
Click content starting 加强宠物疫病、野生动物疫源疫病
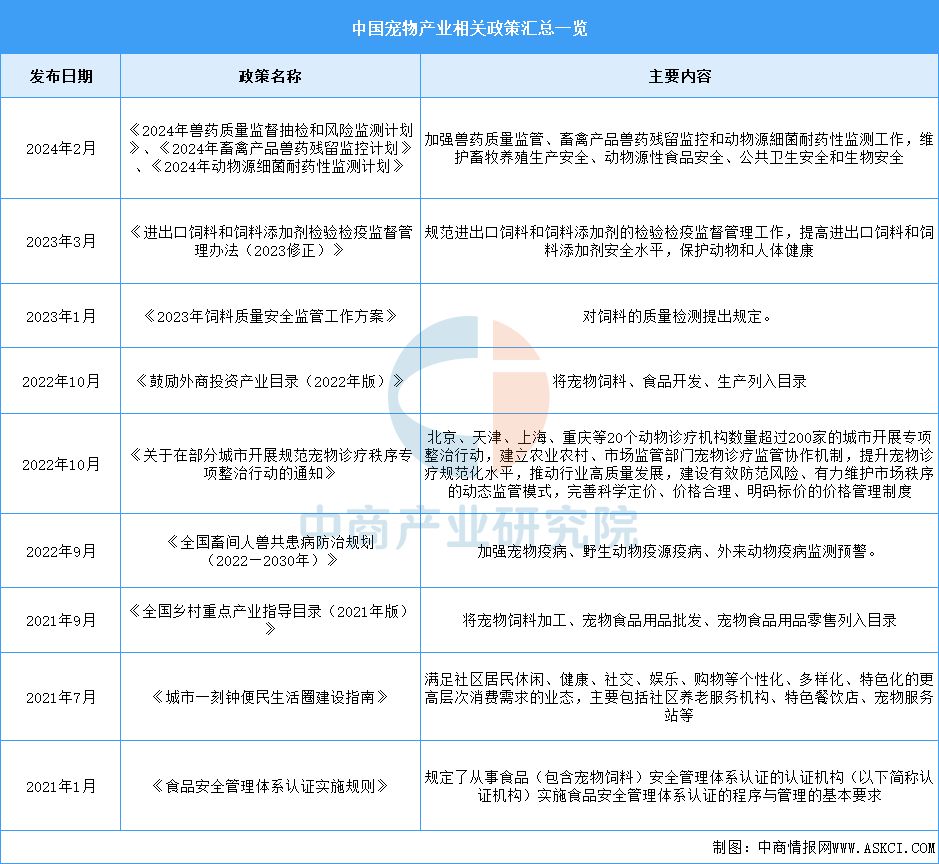click(679, 551)
